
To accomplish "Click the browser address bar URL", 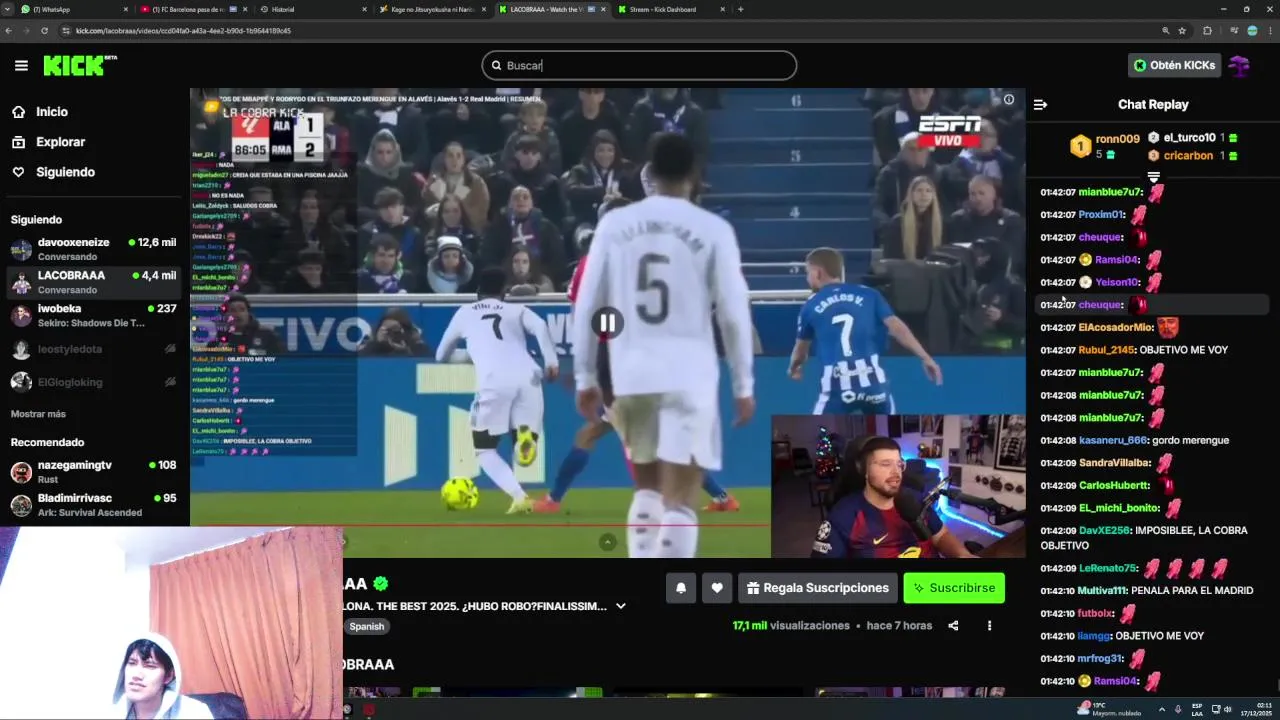I will pyautogui.click(x=183, y=31).
